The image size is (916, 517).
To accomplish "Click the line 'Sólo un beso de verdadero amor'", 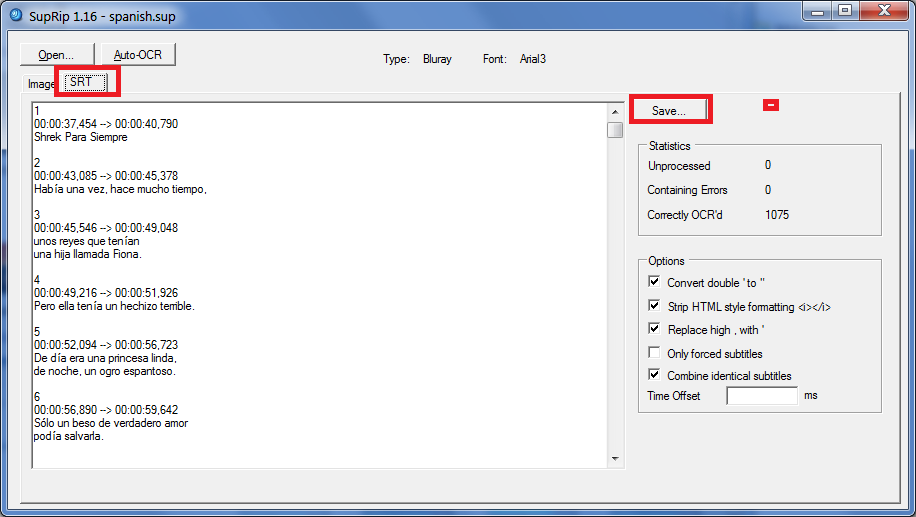I will point(111,423).
